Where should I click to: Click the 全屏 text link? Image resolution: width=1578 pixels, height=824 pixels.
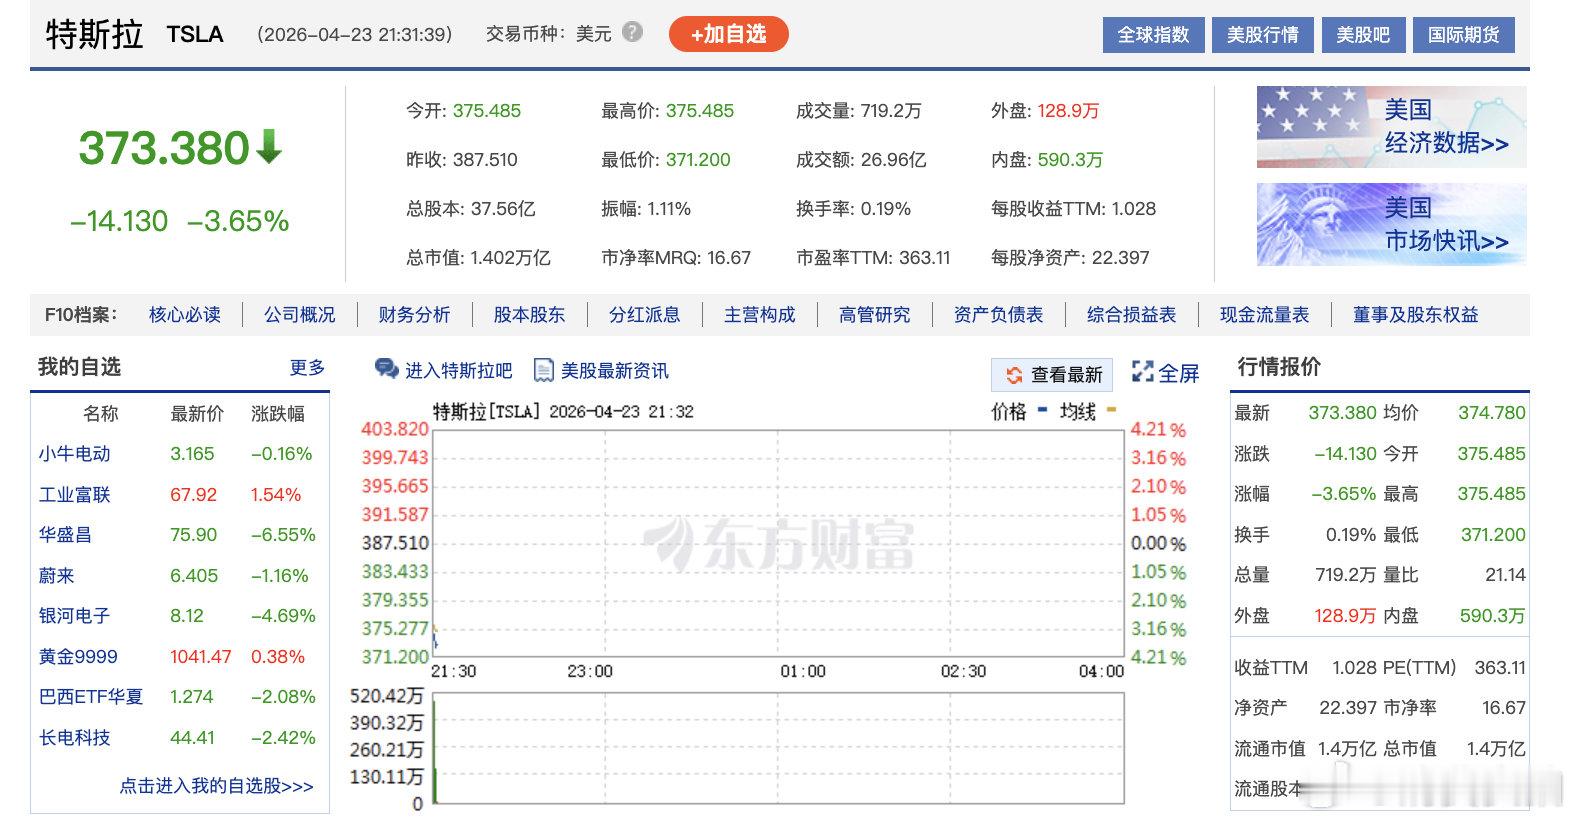point(1179,373)
